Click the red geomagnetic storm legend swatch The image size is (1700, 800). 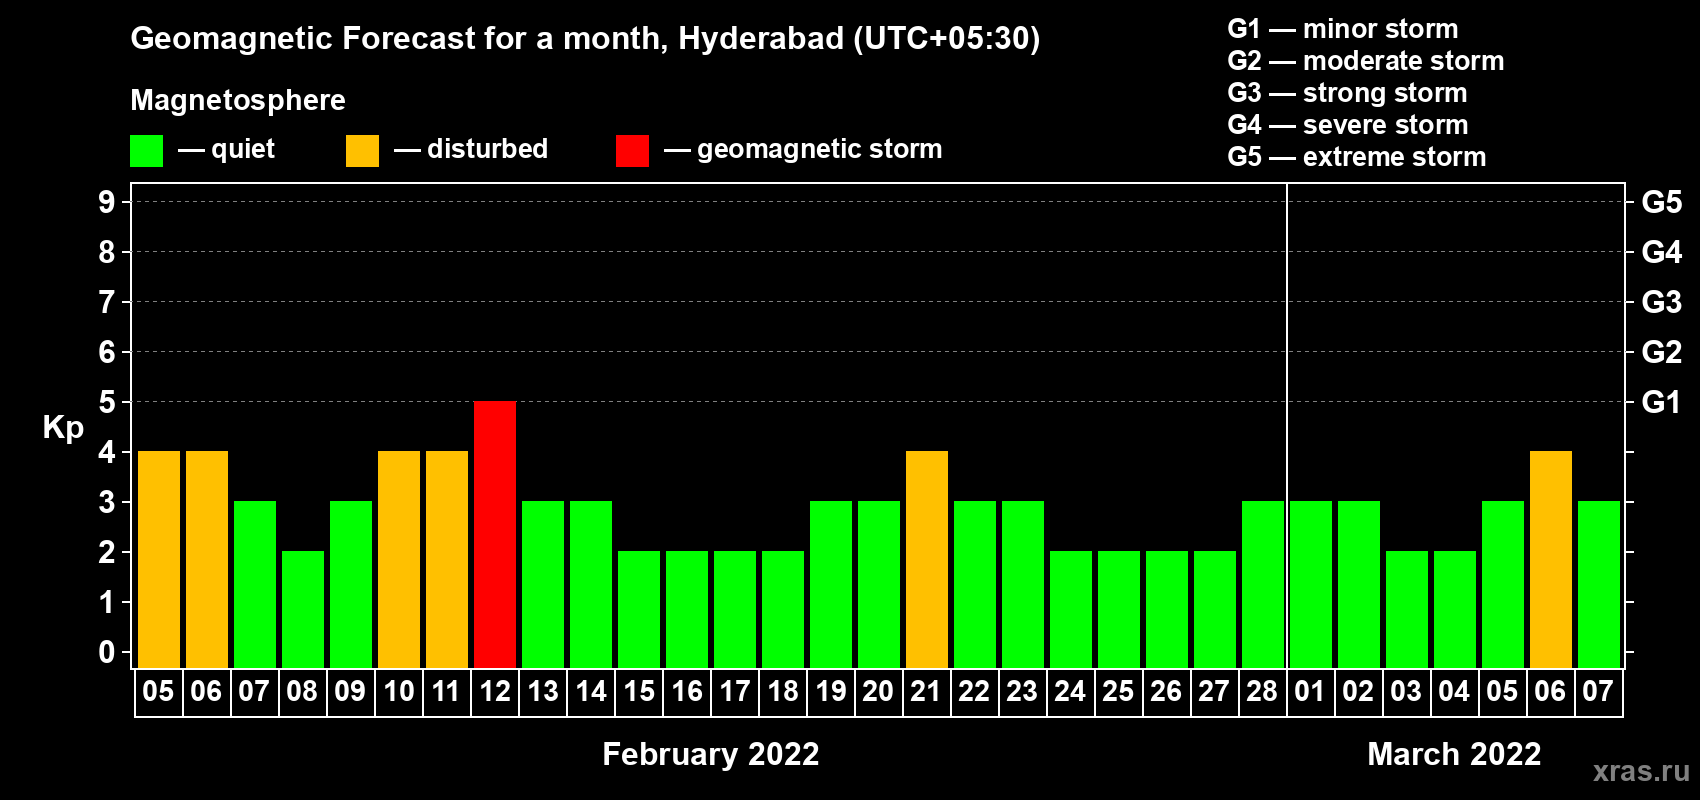[x=632, y=151]
